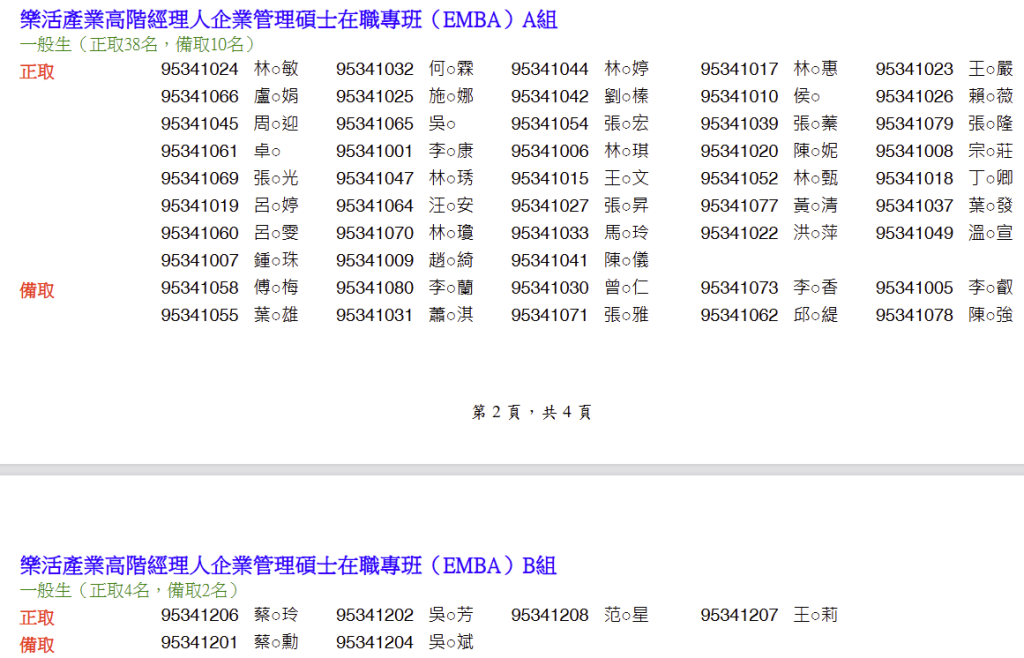Viewport: 1024px width, 658px height.
Task: Select applicant number 95341078
Action: coord(914,315)
